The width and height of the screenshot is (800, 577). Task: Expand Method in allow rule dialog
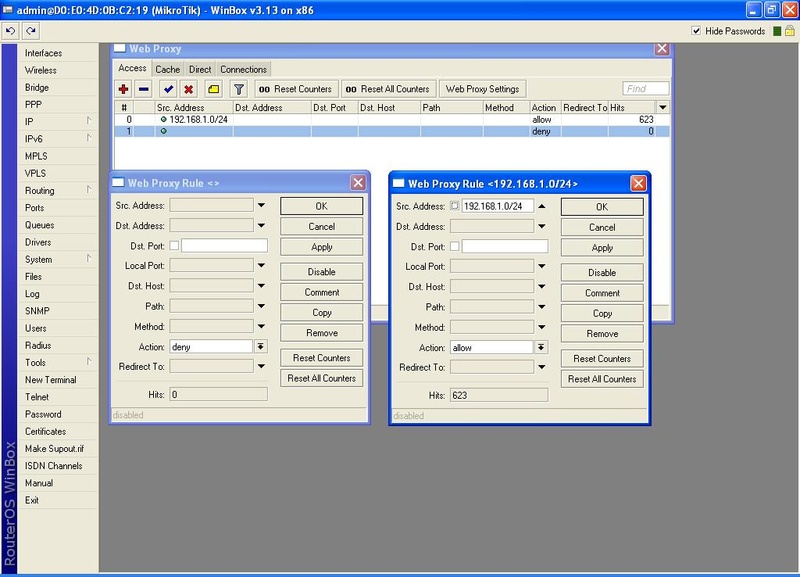click(542, 327)
